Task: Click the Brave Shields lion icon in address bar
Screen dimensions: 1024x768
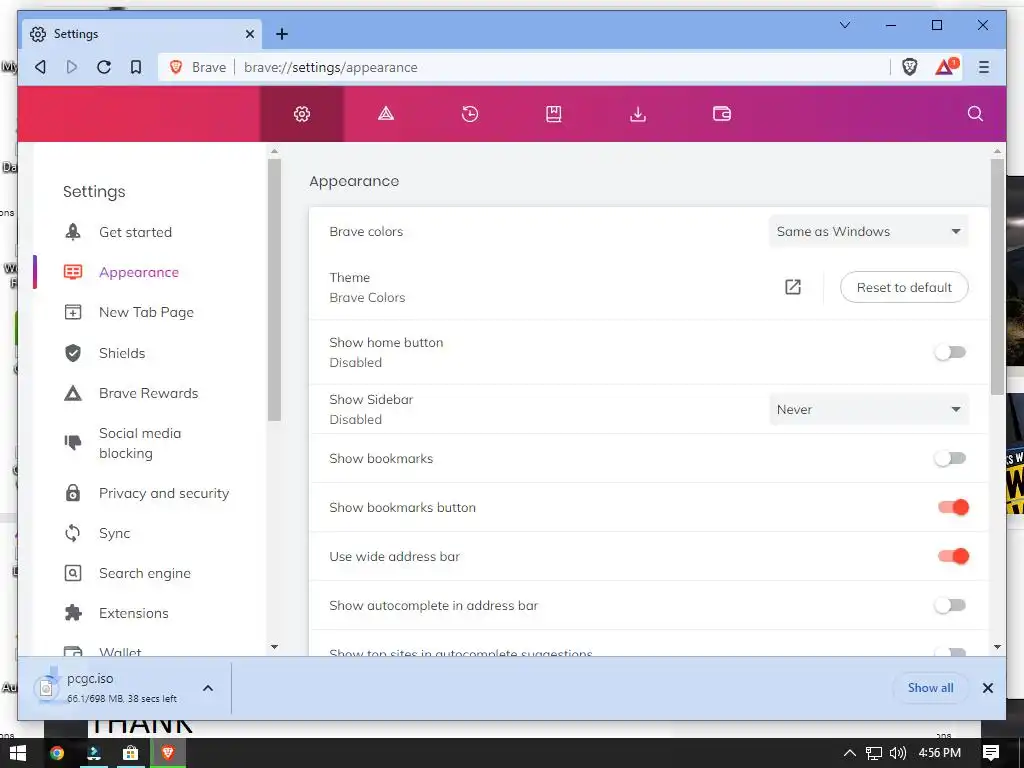Action: pyautogui.click(x=910, y=67)
